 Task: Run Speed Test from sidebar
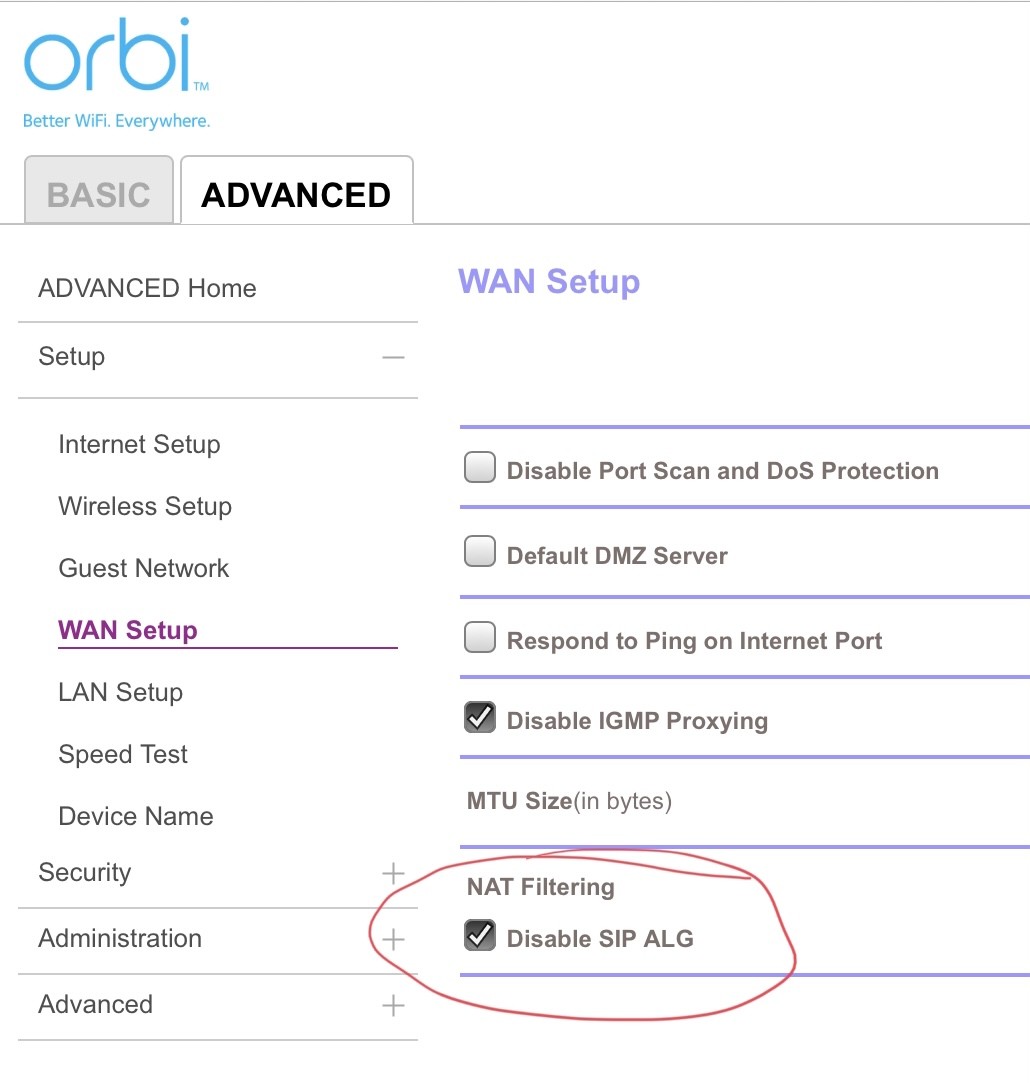click(x=123, y=755)
